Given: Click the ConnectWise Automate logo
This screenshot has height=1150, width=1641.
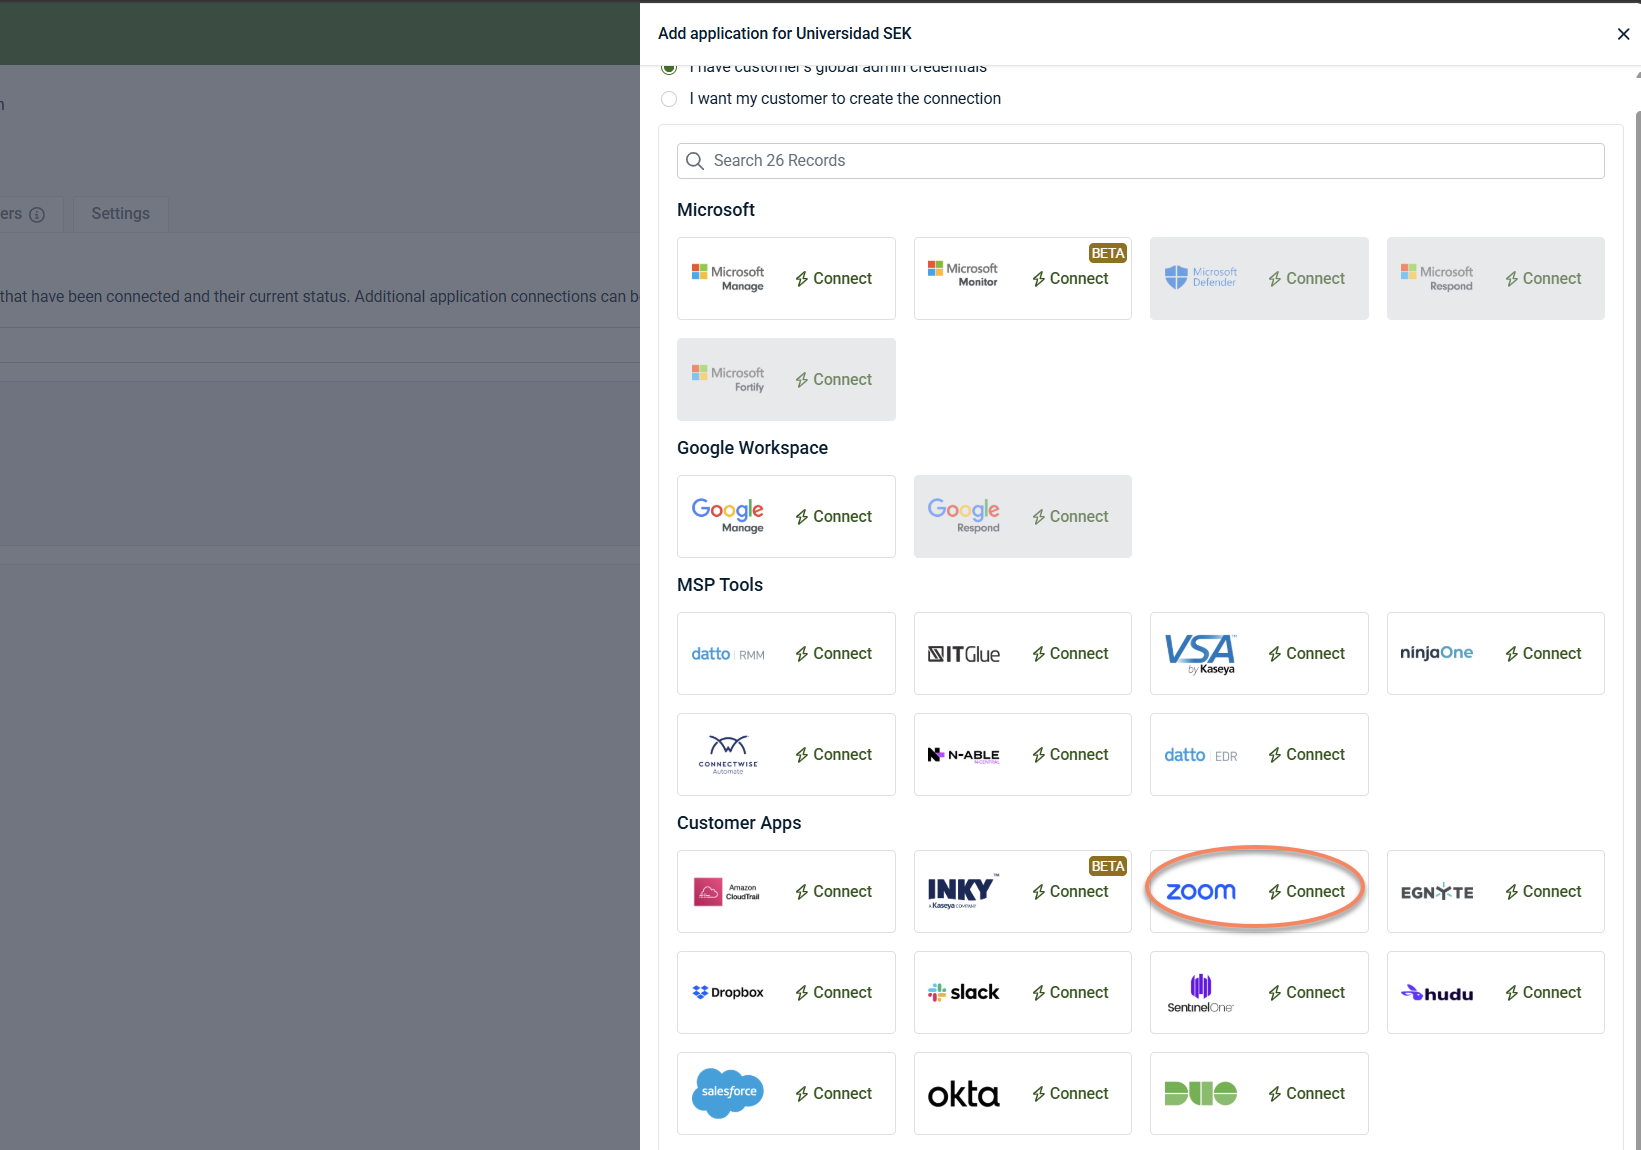Looking at the screenshot, I should click(x=728, y=755).
